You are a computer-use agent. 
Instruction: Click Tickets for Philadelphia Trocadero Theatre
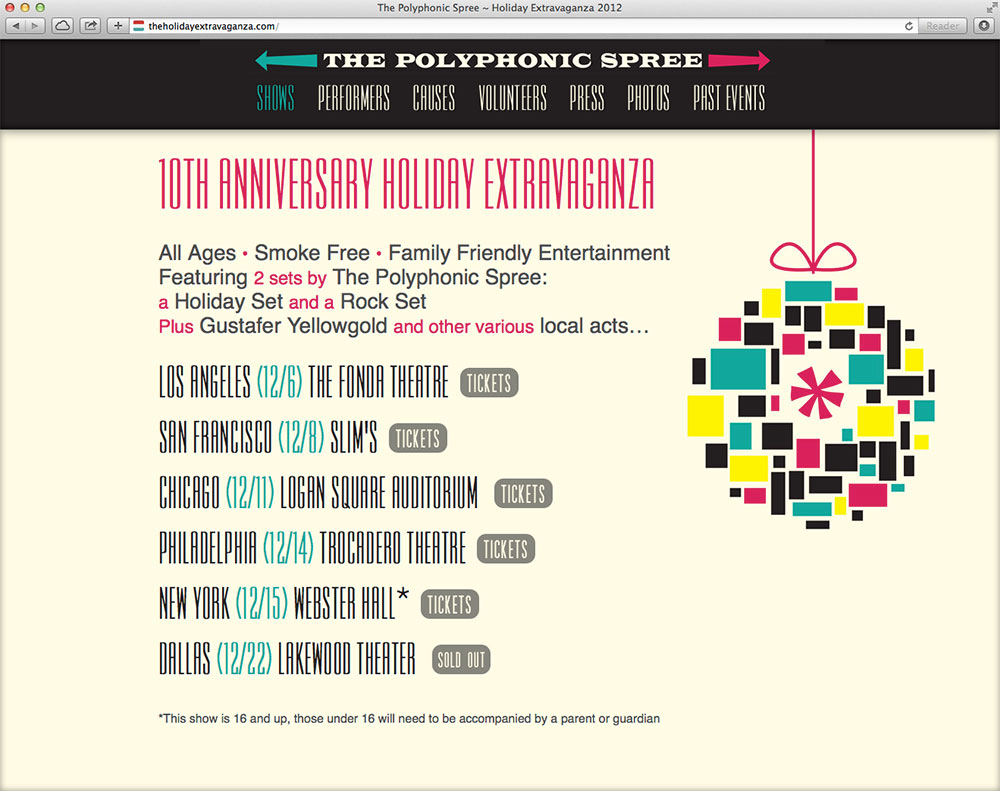pos(506,549)
